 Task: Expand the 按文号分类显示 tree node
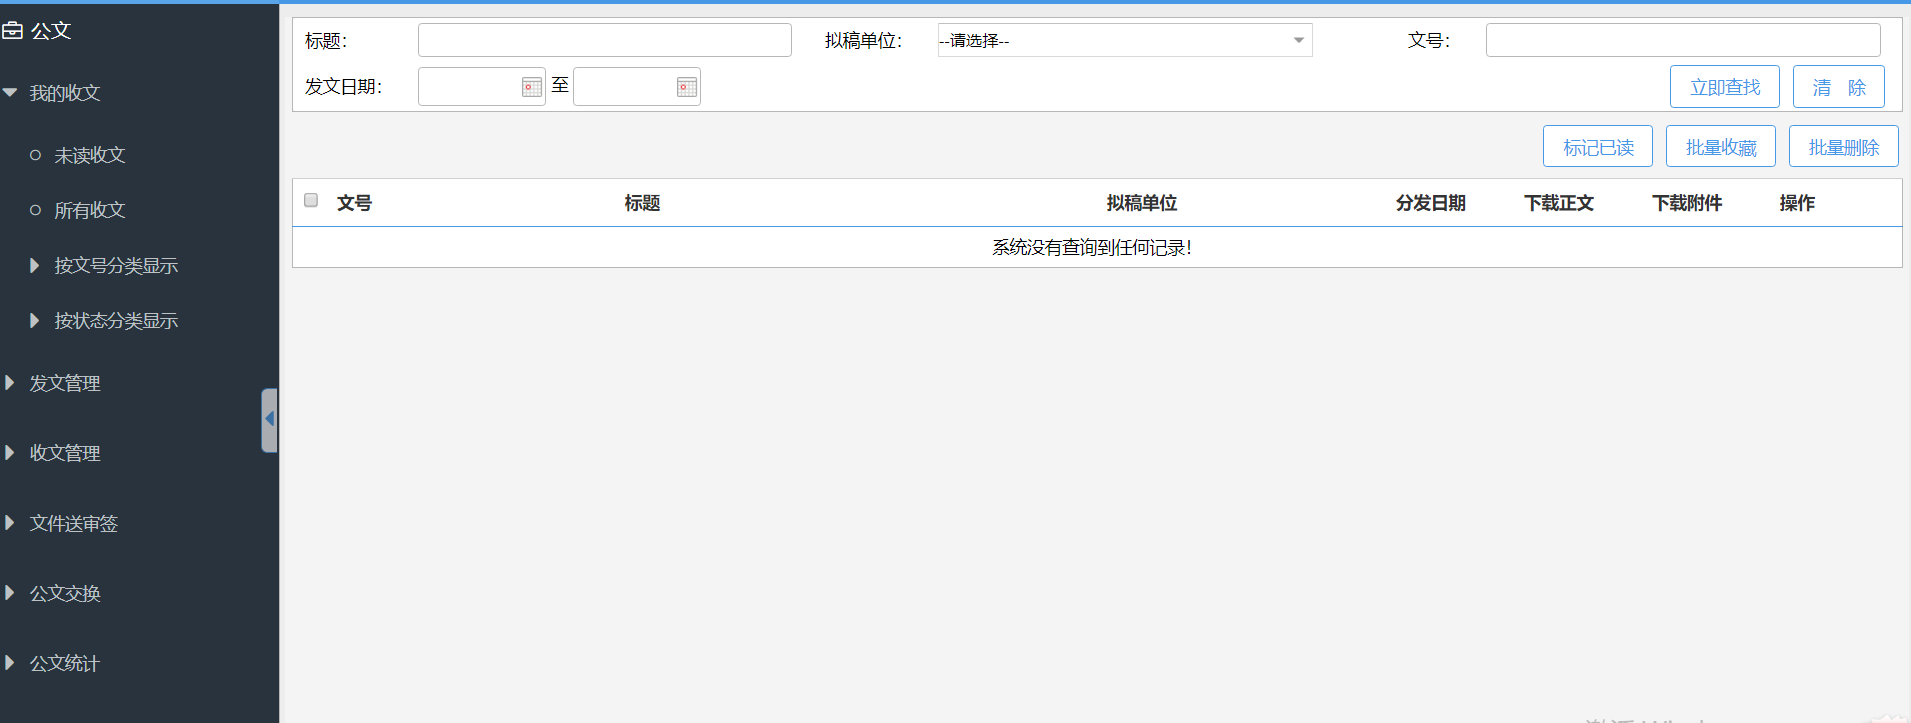point(36,266)
